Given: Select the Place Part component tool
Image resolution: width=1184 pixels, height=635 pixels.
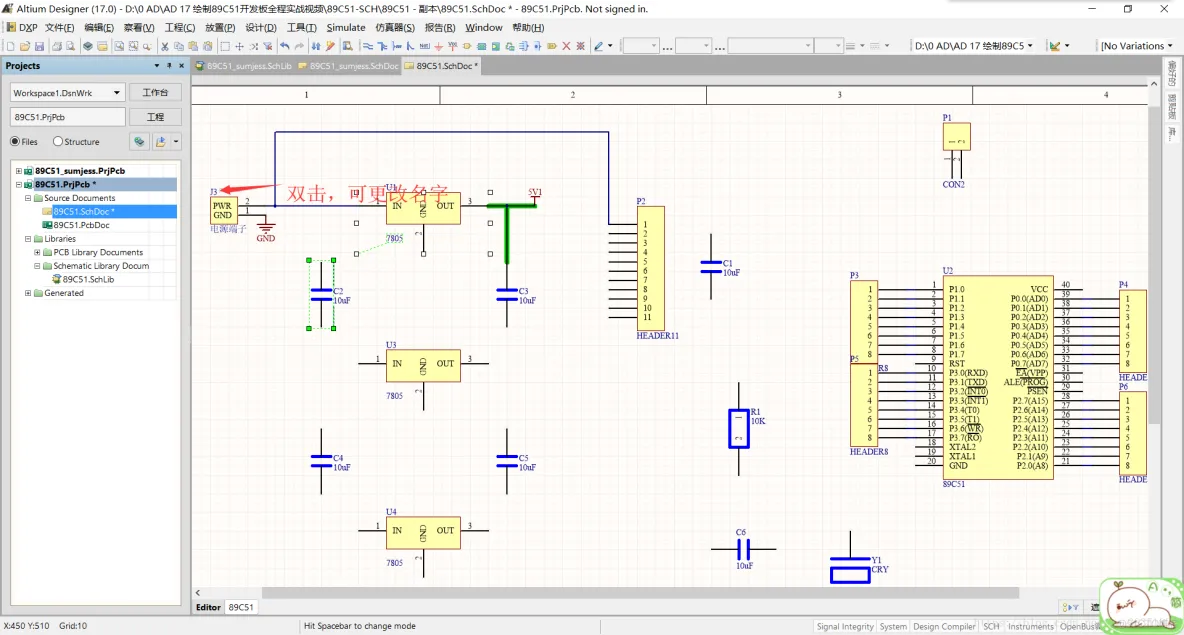Looking at the screenshot, I should [x=467, y=46].
